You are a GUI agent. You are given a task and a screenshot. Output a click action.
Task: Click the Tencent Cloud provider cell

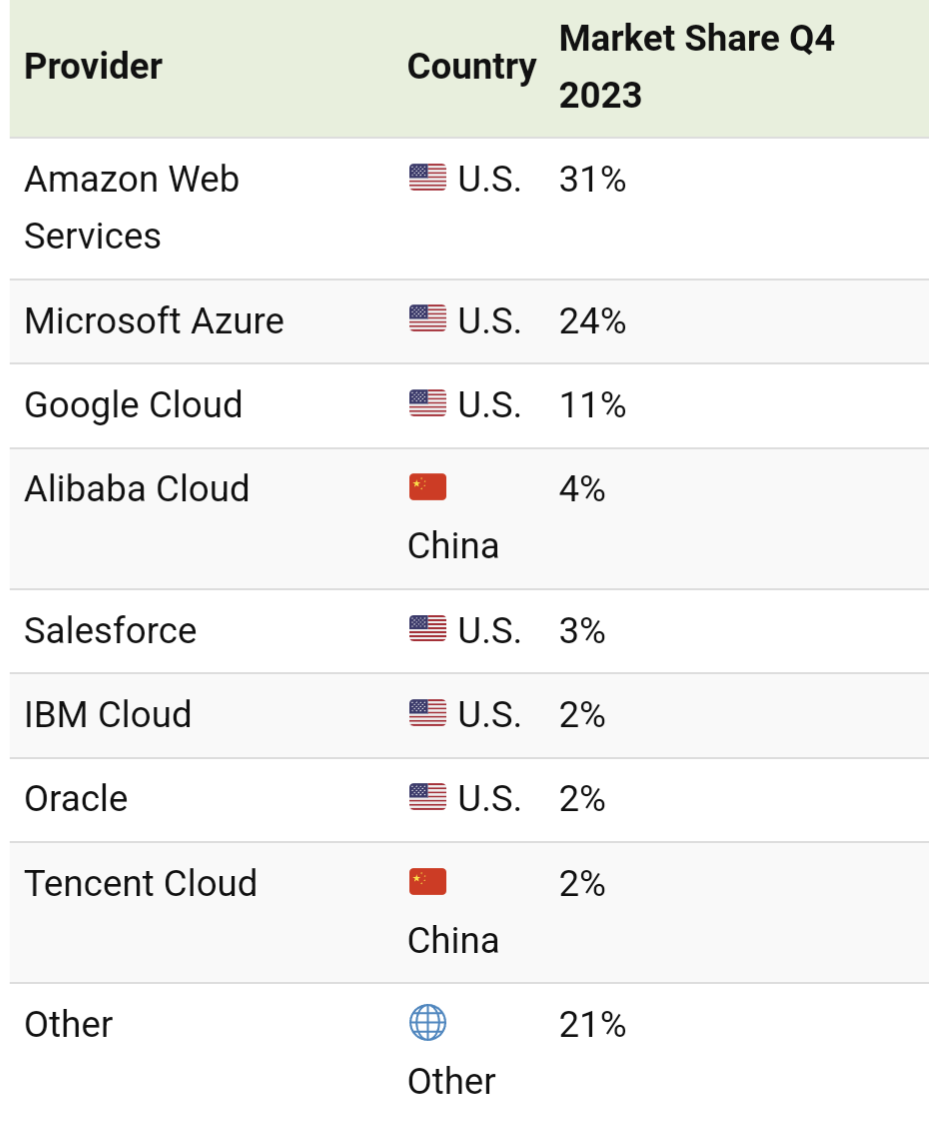140,883
